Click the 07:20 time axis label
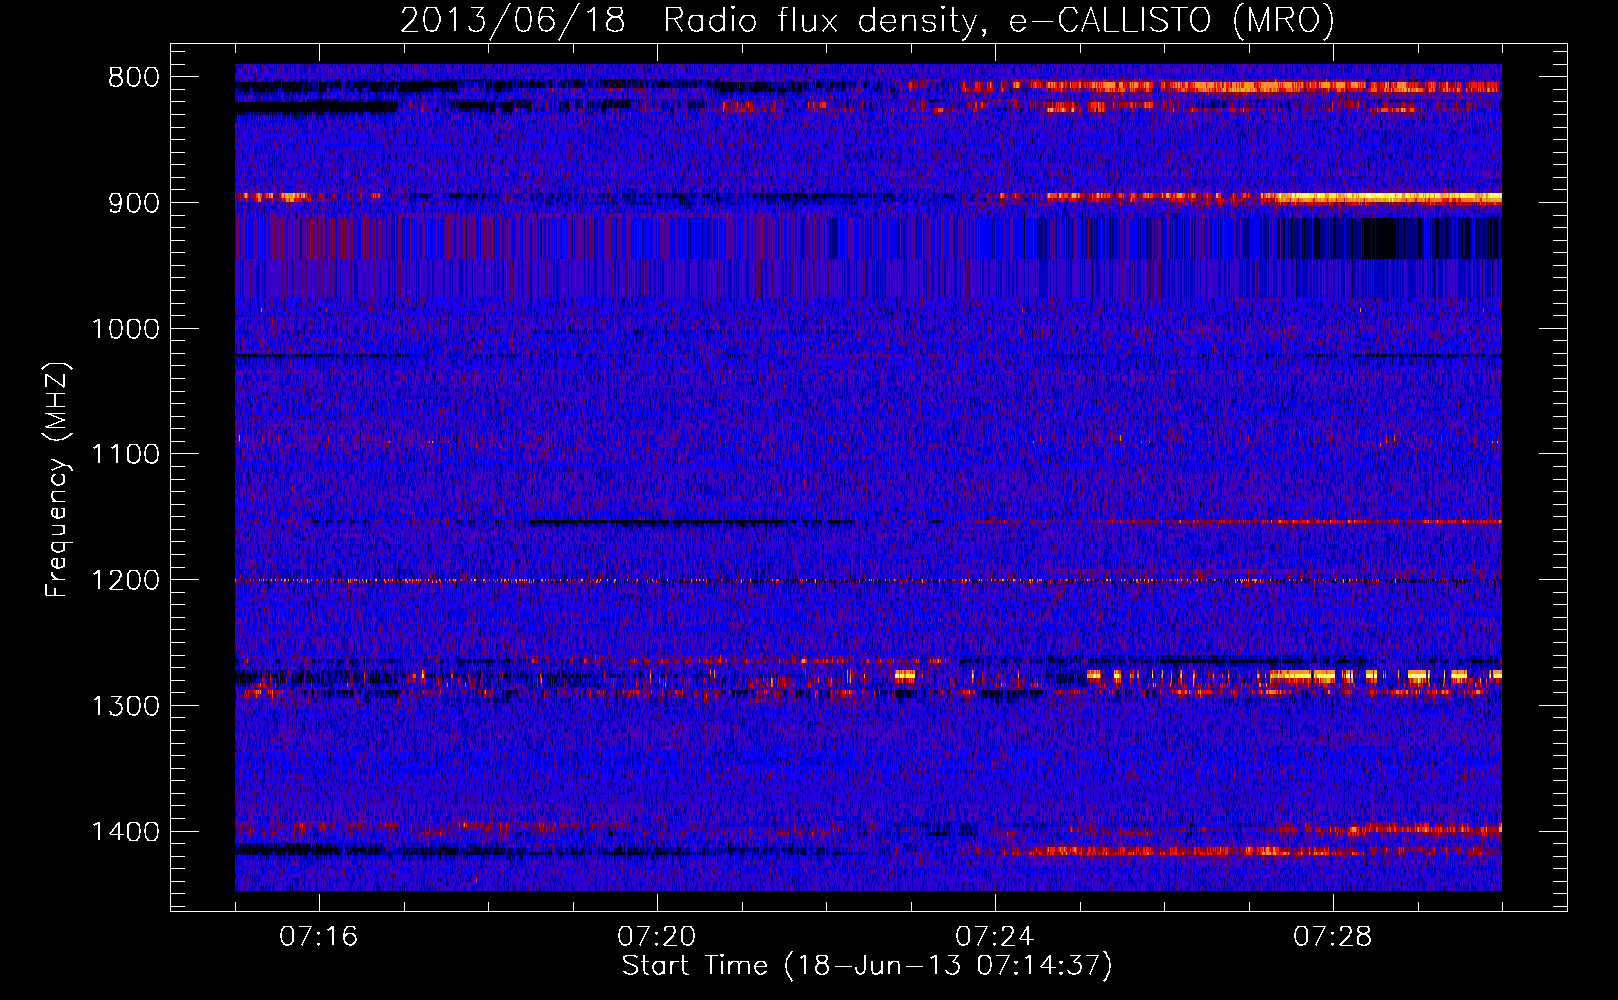 [x=657, y=937]
